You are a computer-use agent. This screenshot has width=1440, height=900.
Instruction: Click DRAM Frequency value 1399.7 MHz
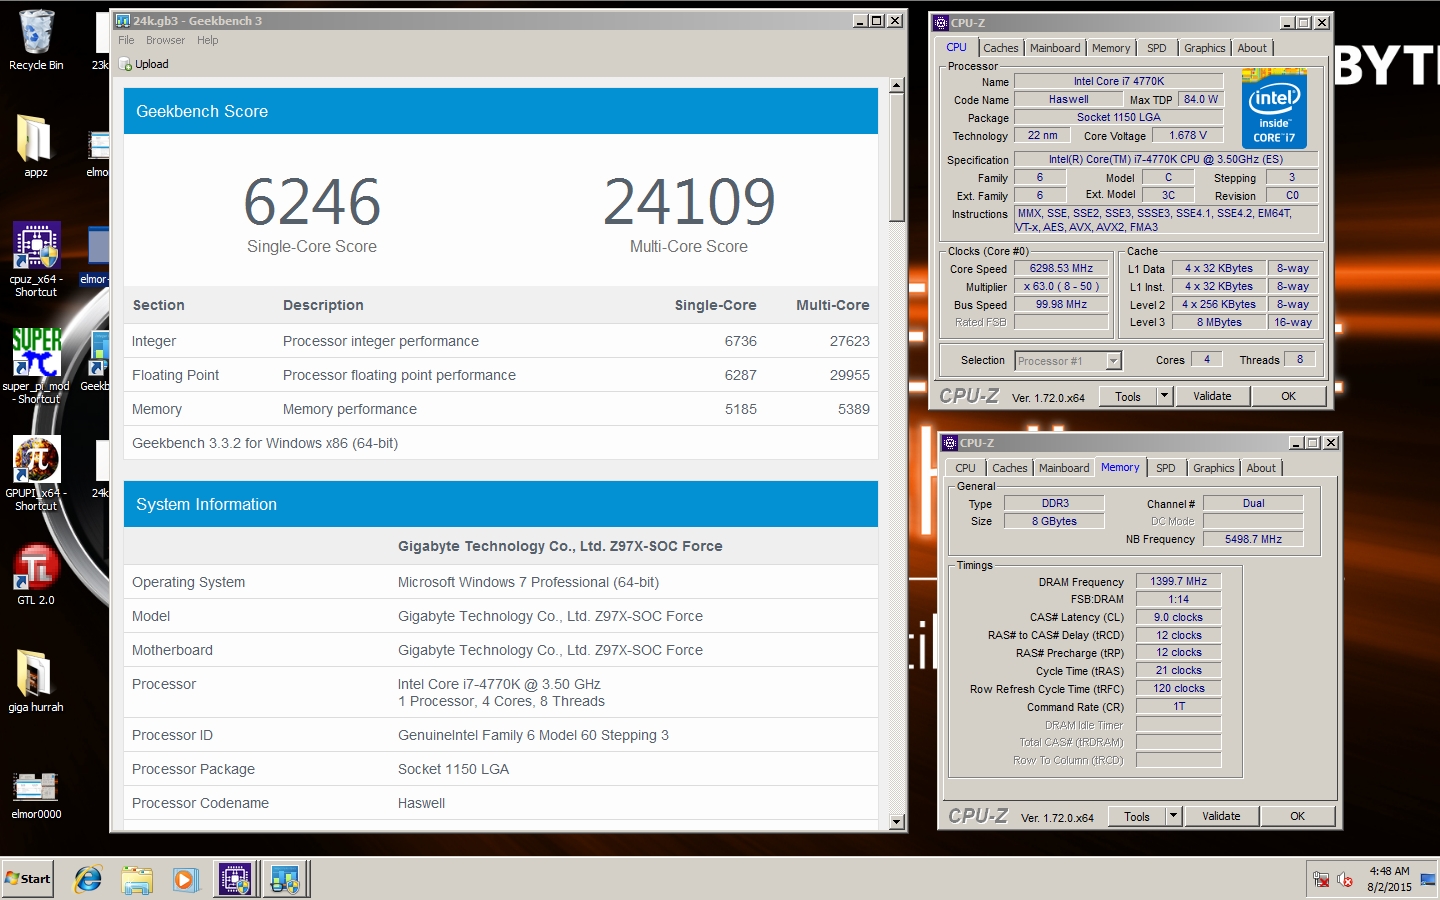point(1178,581)
